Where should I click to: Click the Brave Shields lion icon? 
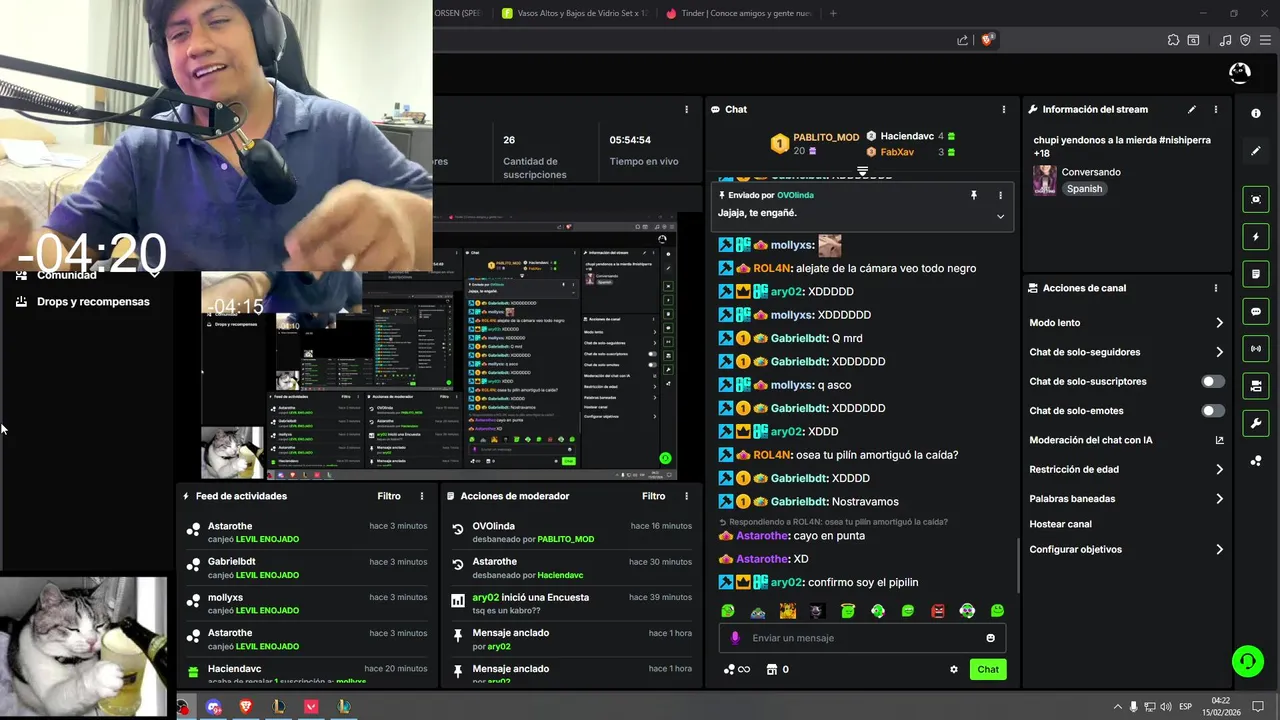coord(987,40)
